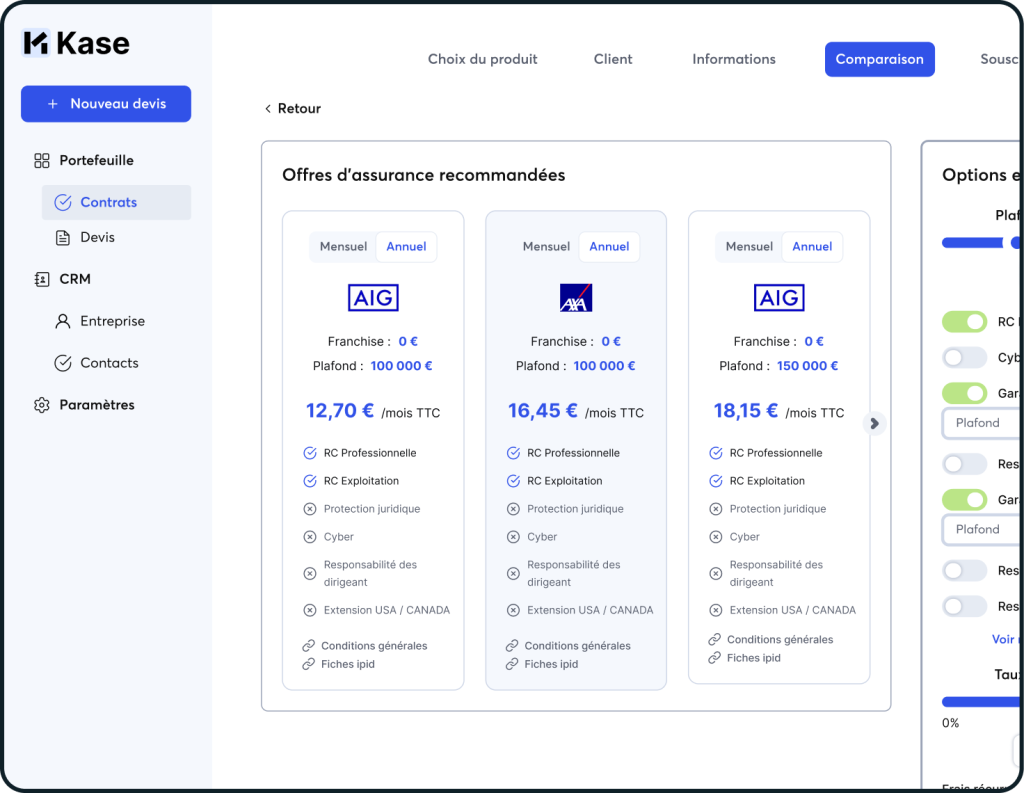Click the Paramètres gear icon
Screen dimensions: 1024x793
pyautogui.click(x=42, y=405)
